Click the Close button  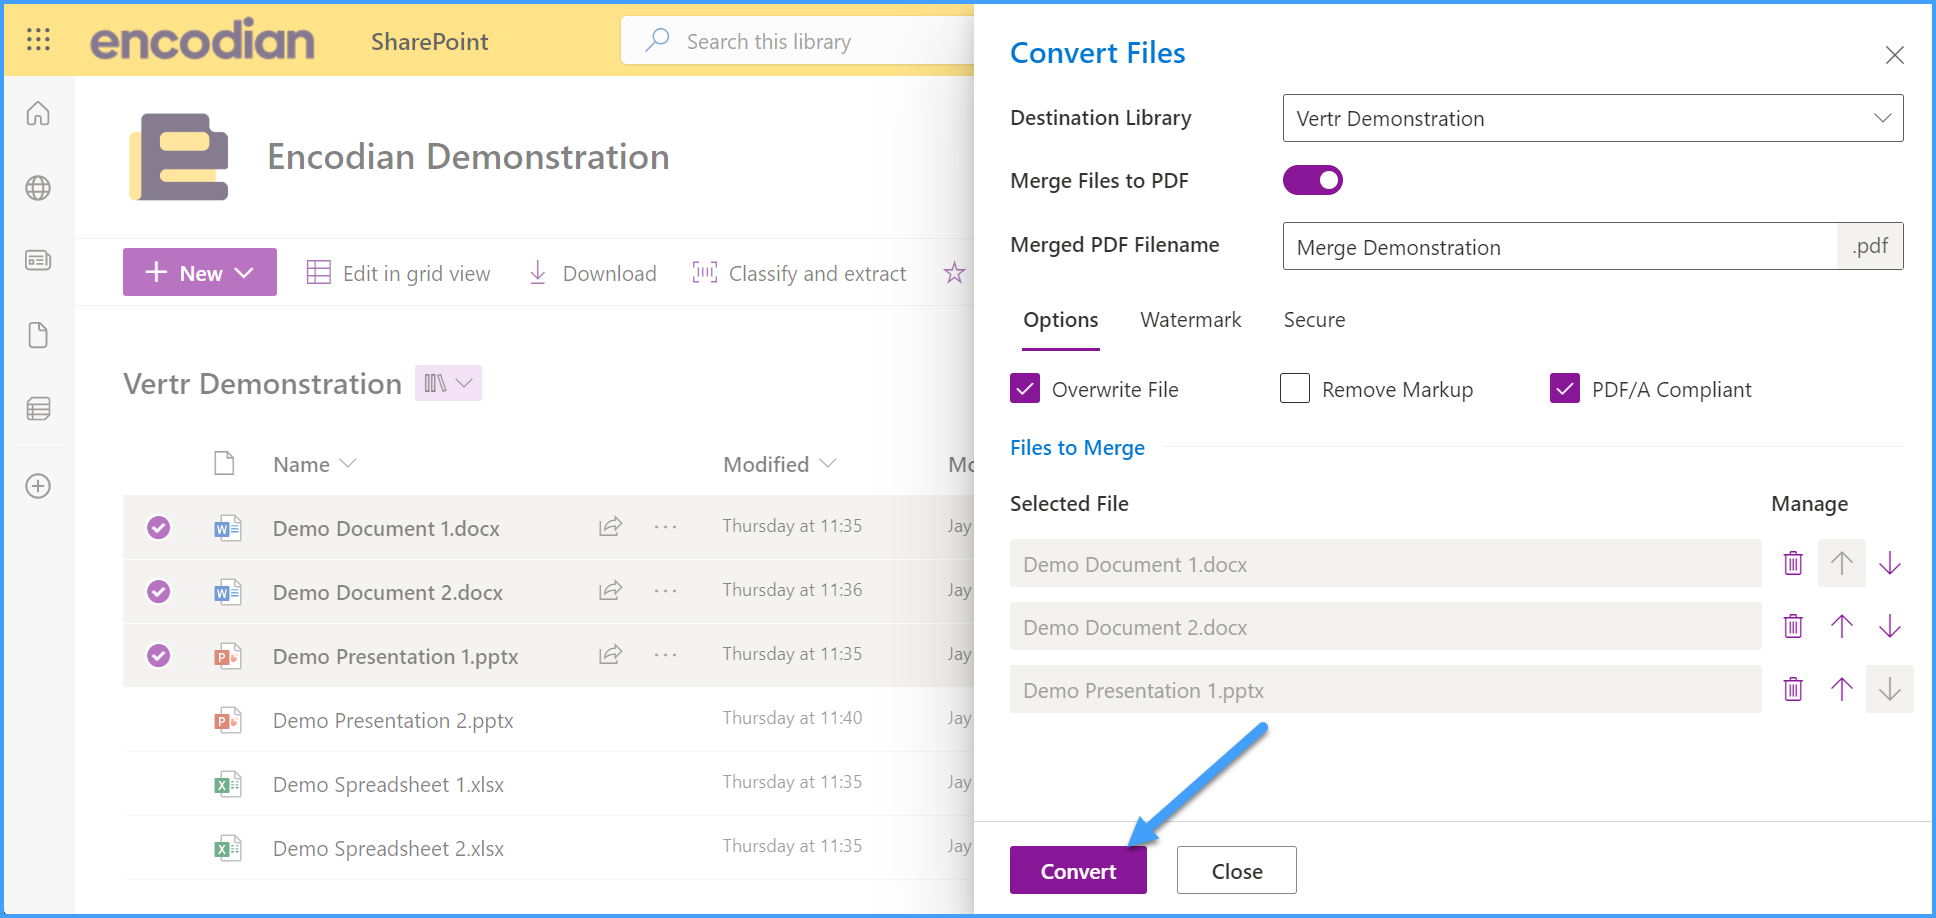(1237, 870)
